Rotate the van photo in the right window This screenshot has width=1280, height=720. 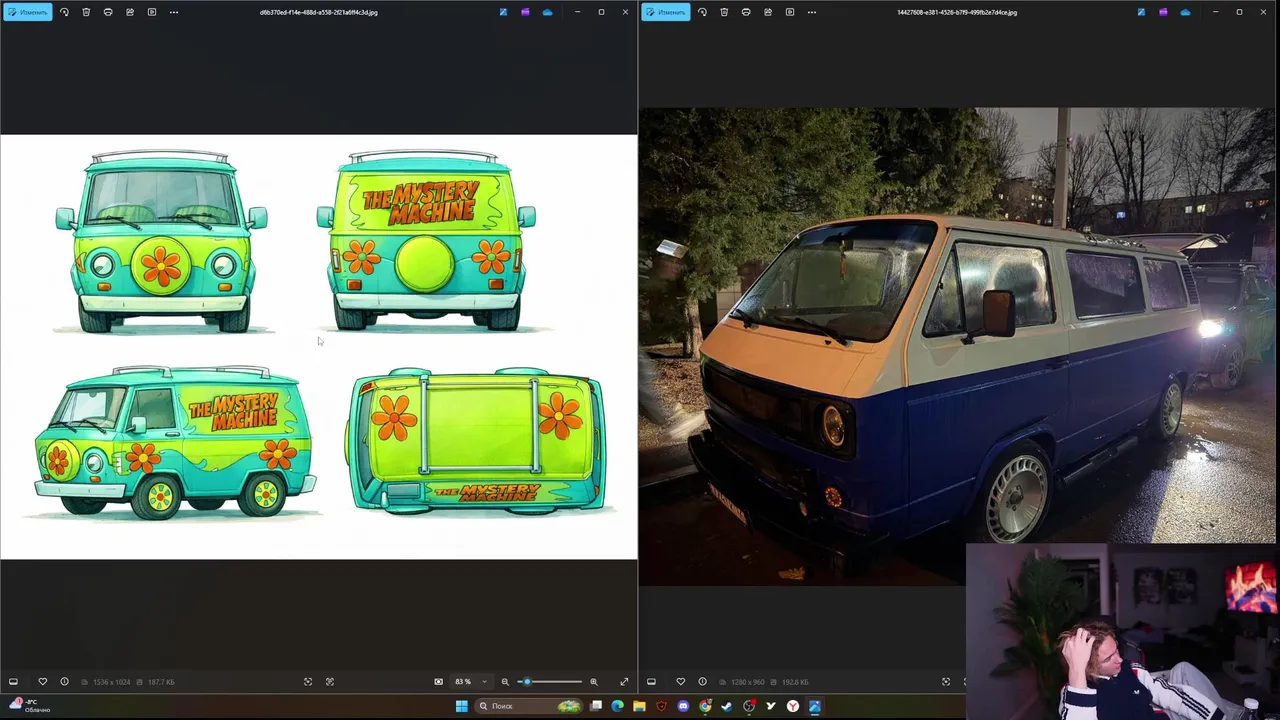pyautogui.click(x=702, y=12)
